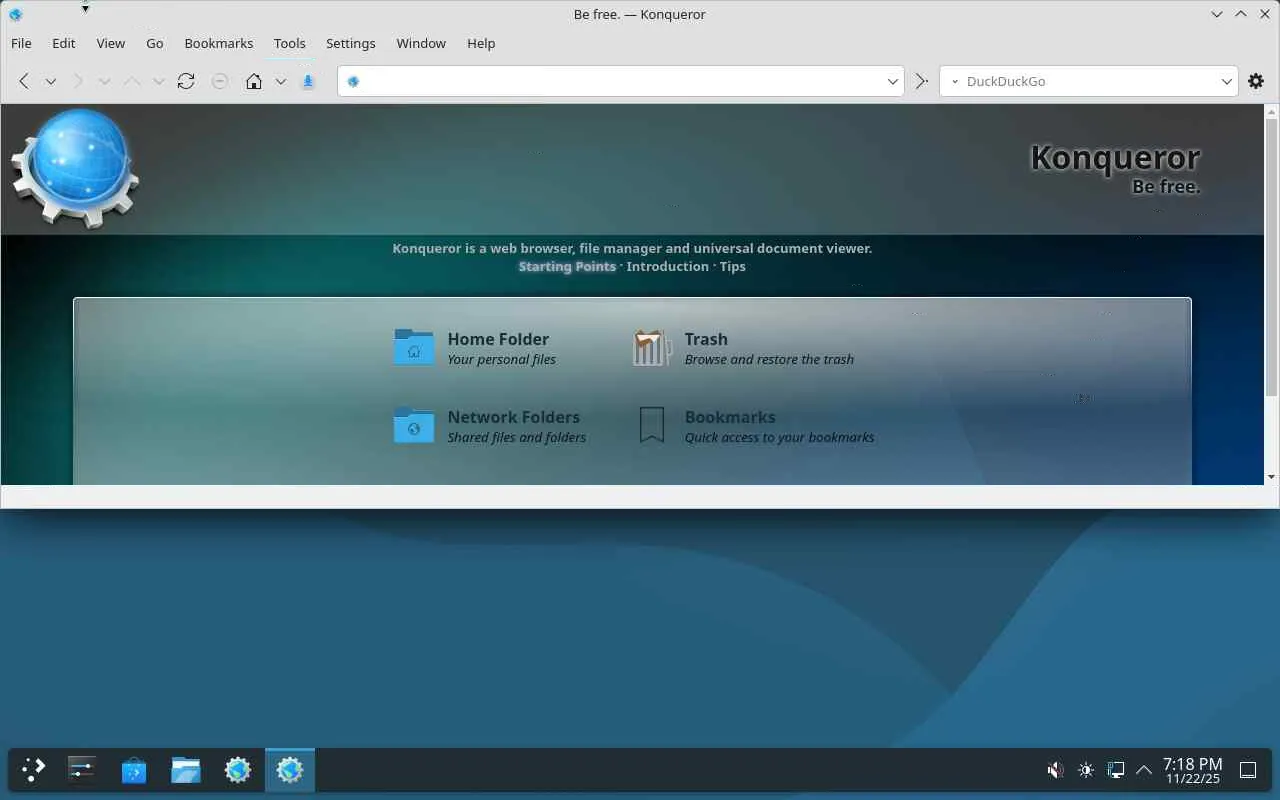Open the Settings menu
The image size is (1280, 800).
(351, 43)
